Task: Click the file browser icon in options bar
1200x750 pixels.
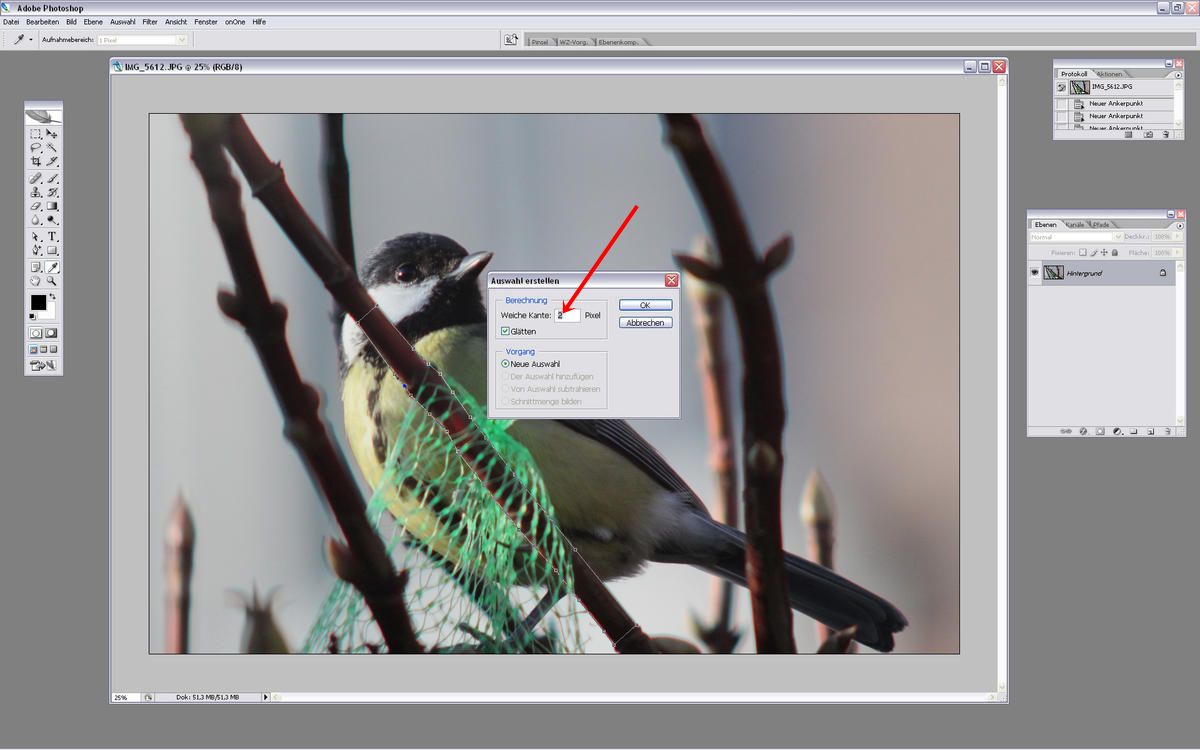Action: (x=511, y=39)
